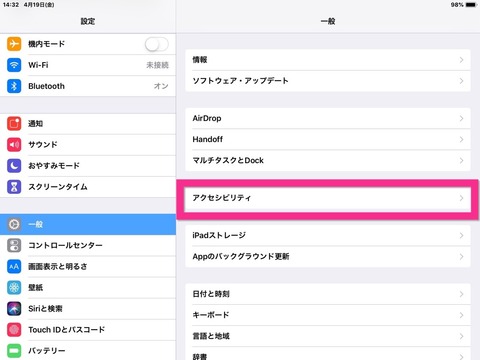Image resolution: width=480 pixels, height=360 pixels.
Task: Open chevron on AirDrop row
Action: [461, 118]
